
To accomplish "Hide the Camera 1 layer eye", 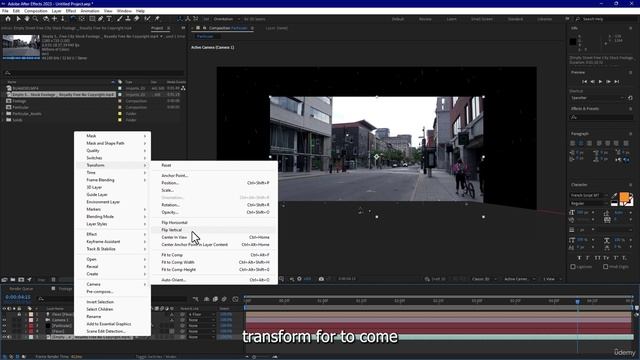I will [4, 320].
